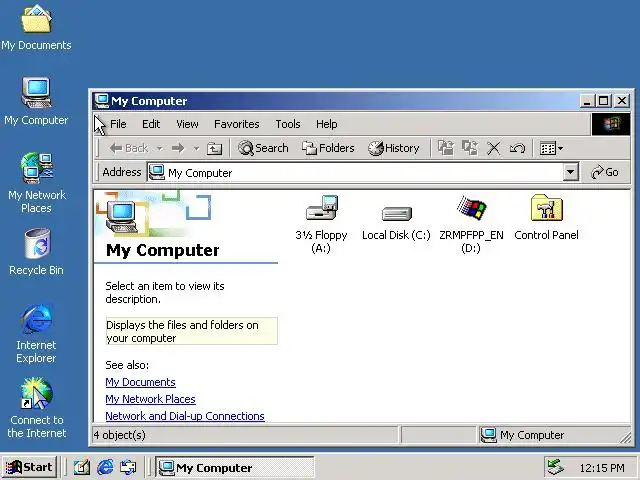Select the Internet Explorer desktop icon

click(x=36, y=333)
